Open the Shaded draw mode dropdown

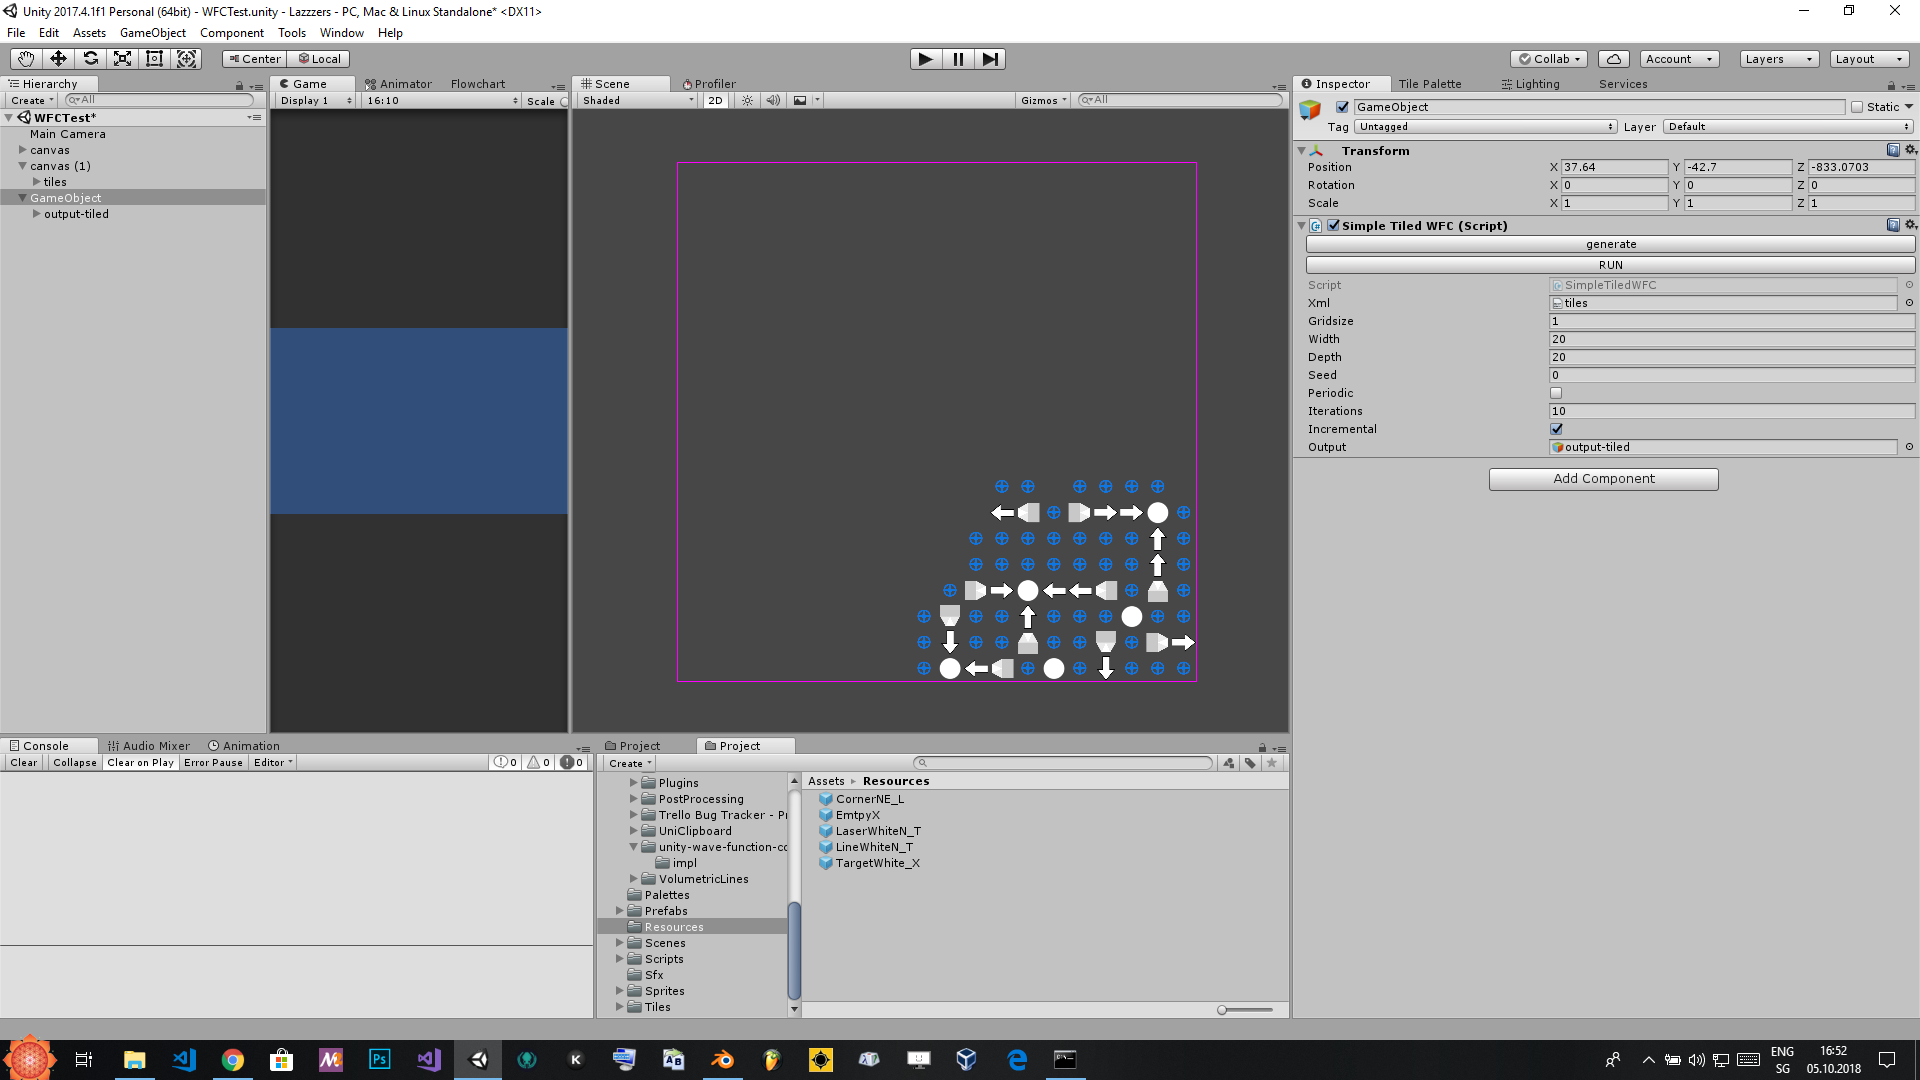[637, 100]
